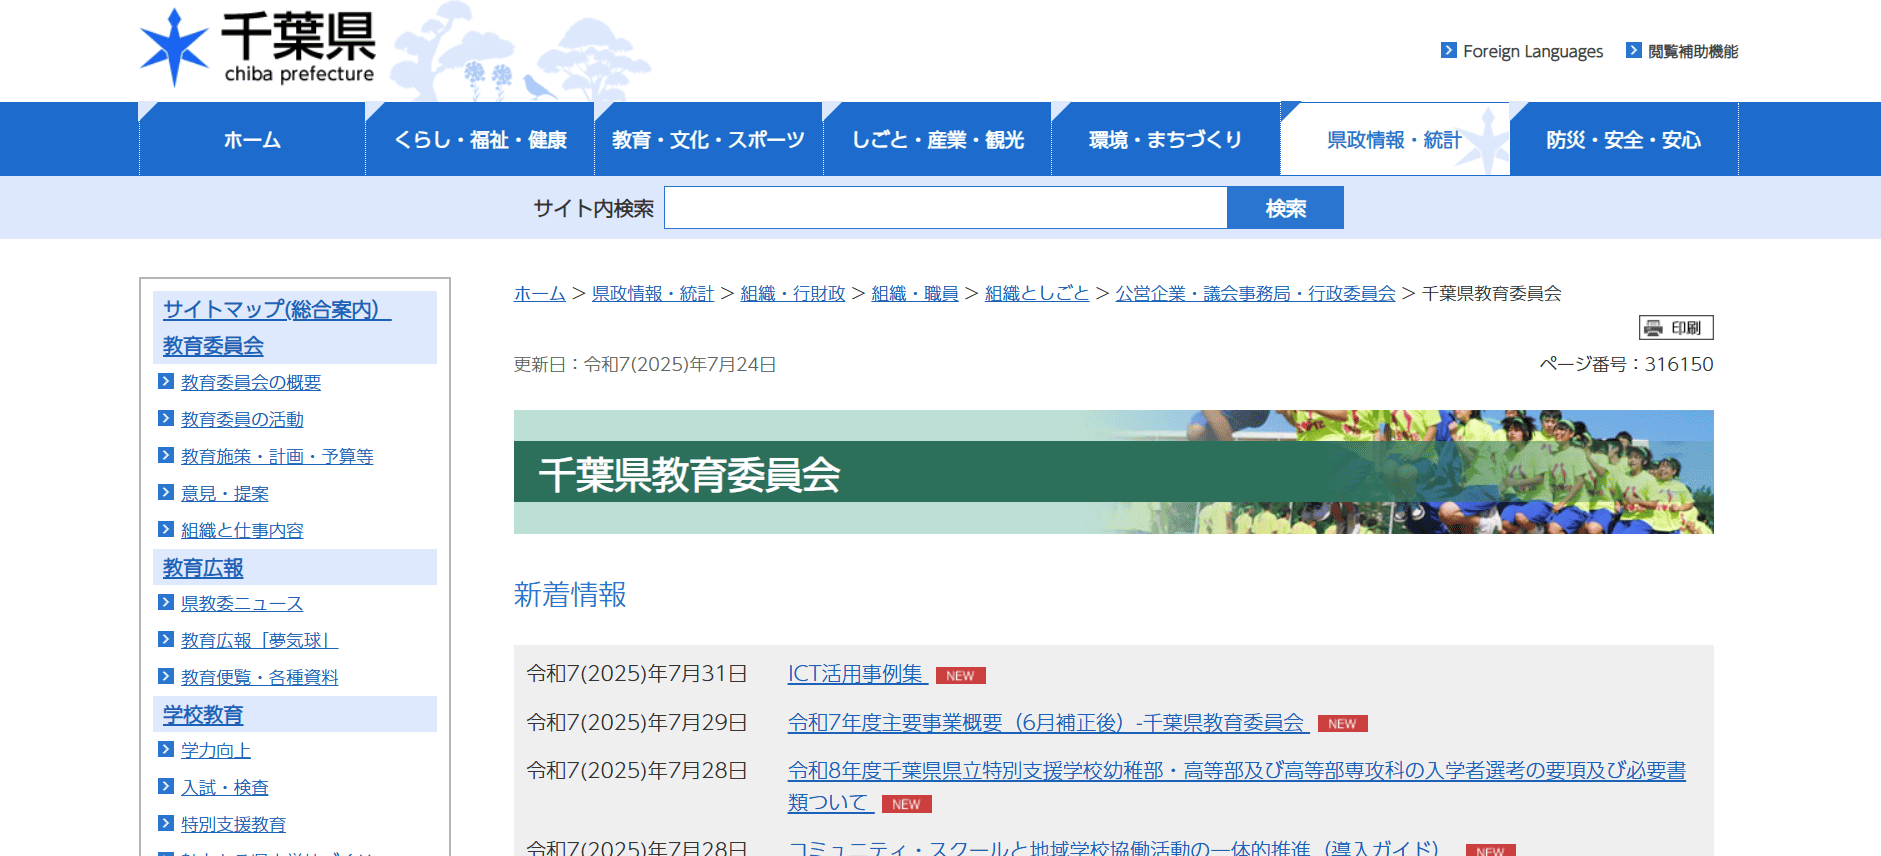Click arrow icon next to 教育委員の活動
Screen dimensions: 1881x856
(x=166, y=418)
